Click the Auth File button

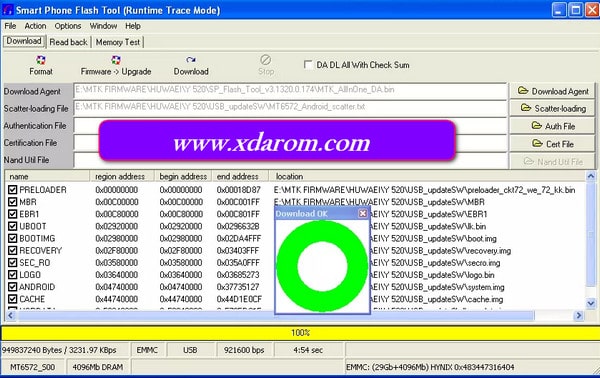(552, 126)
